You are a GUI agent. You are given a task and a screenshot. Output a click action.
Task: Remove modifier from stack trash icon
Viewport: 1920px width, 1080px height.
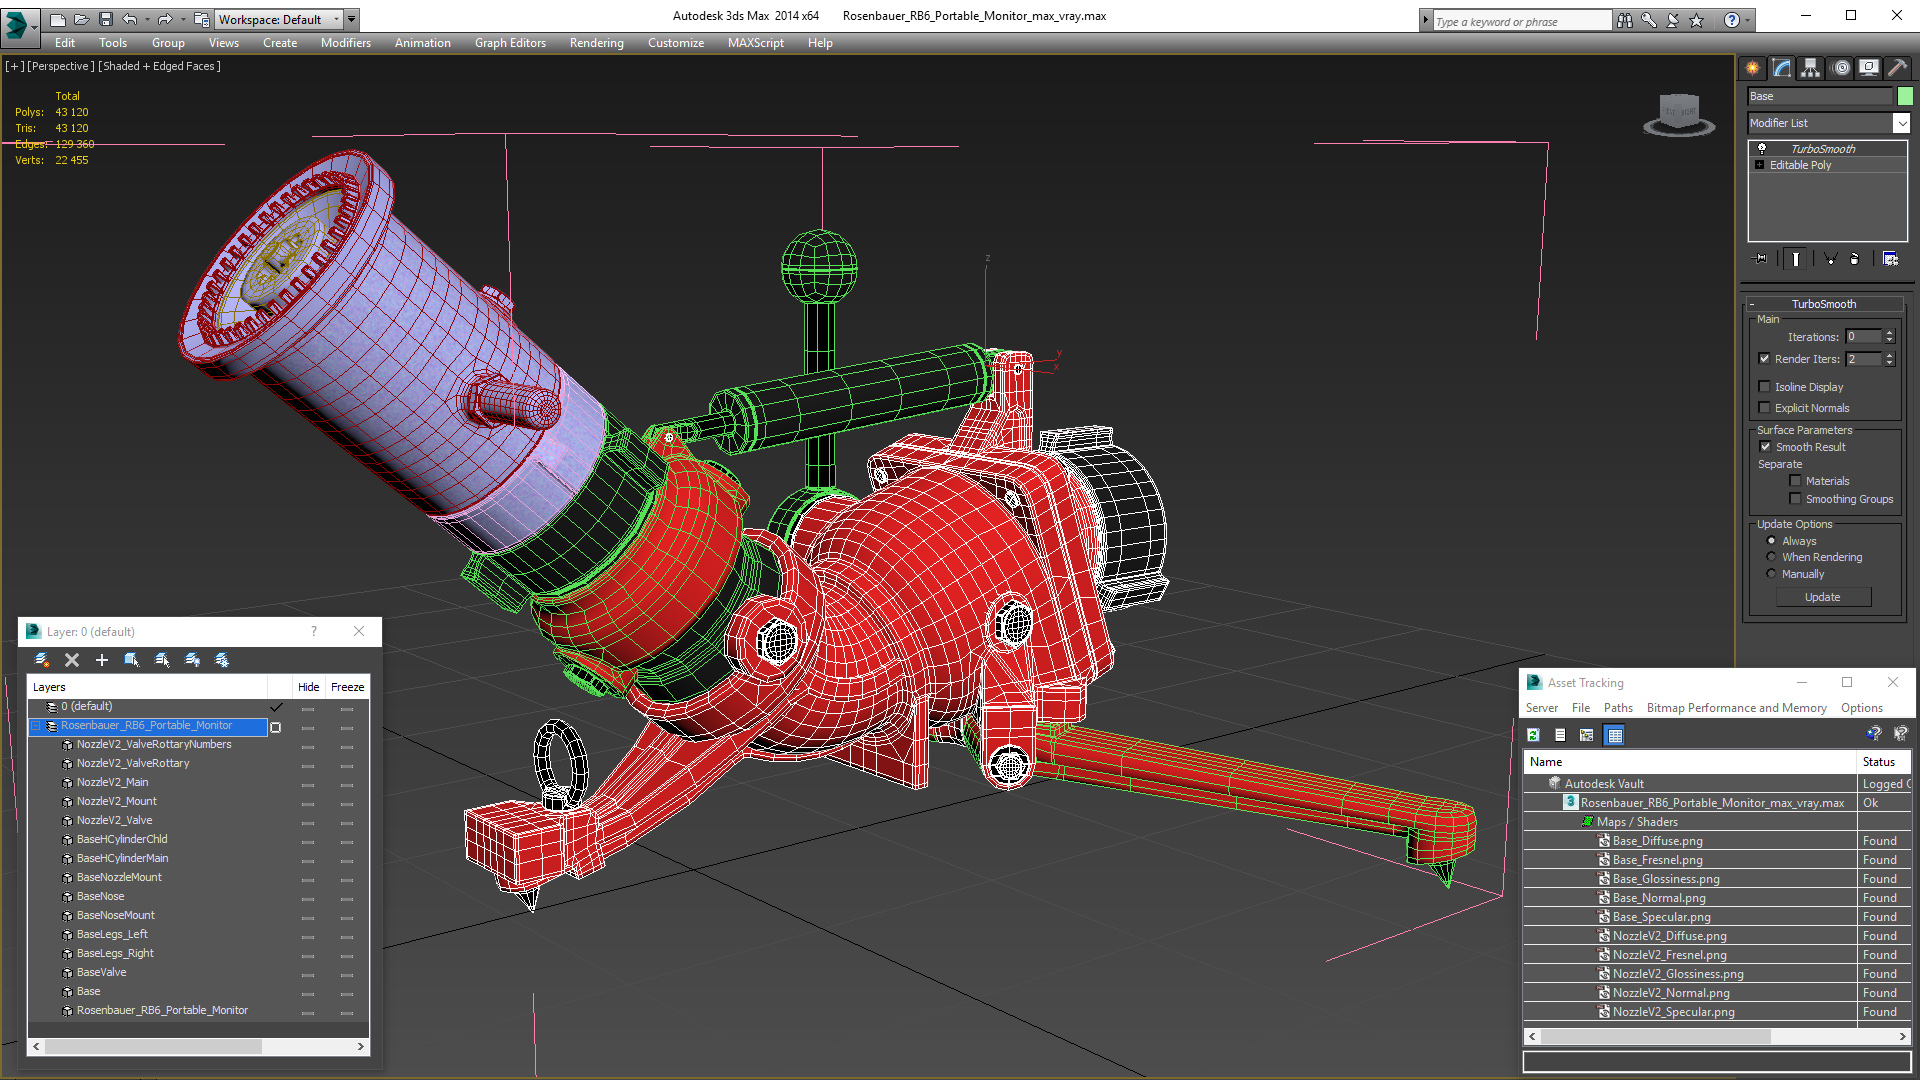pyautogui.click(x=1855, y=259)
